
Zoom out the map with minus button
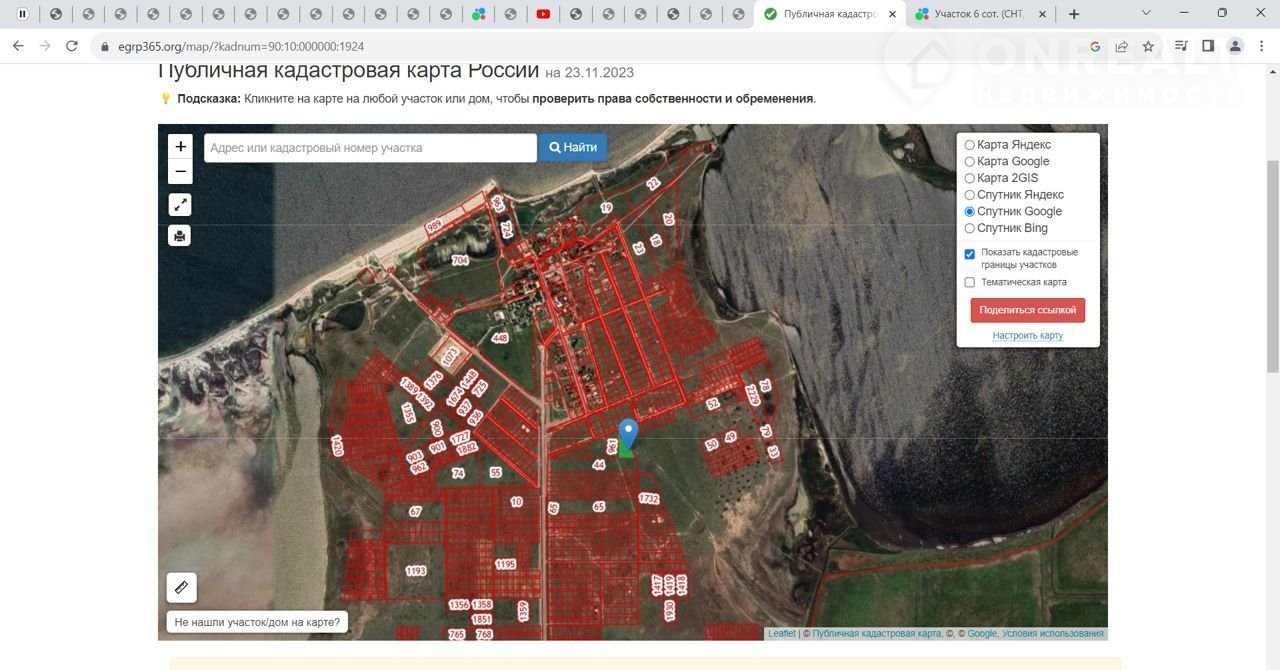[180, 172]
